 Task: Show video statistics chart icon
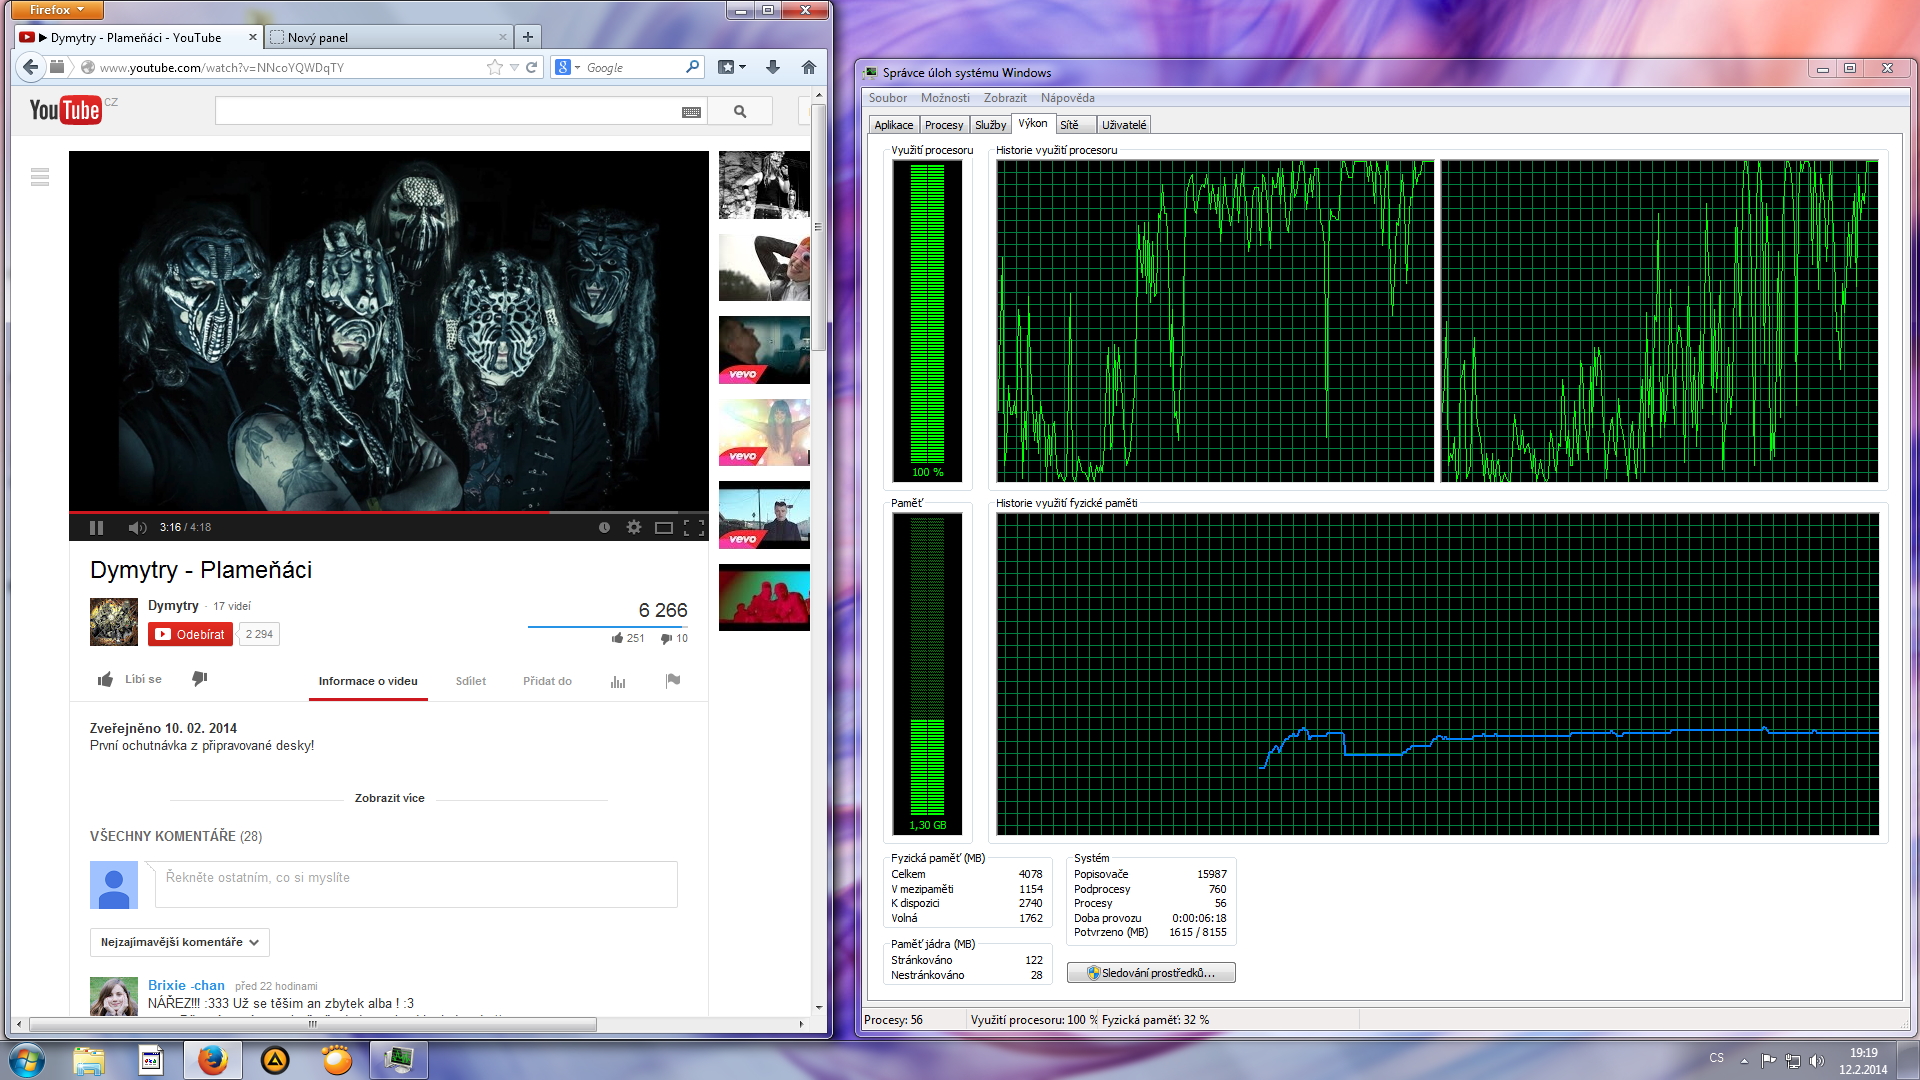(618, 681)
